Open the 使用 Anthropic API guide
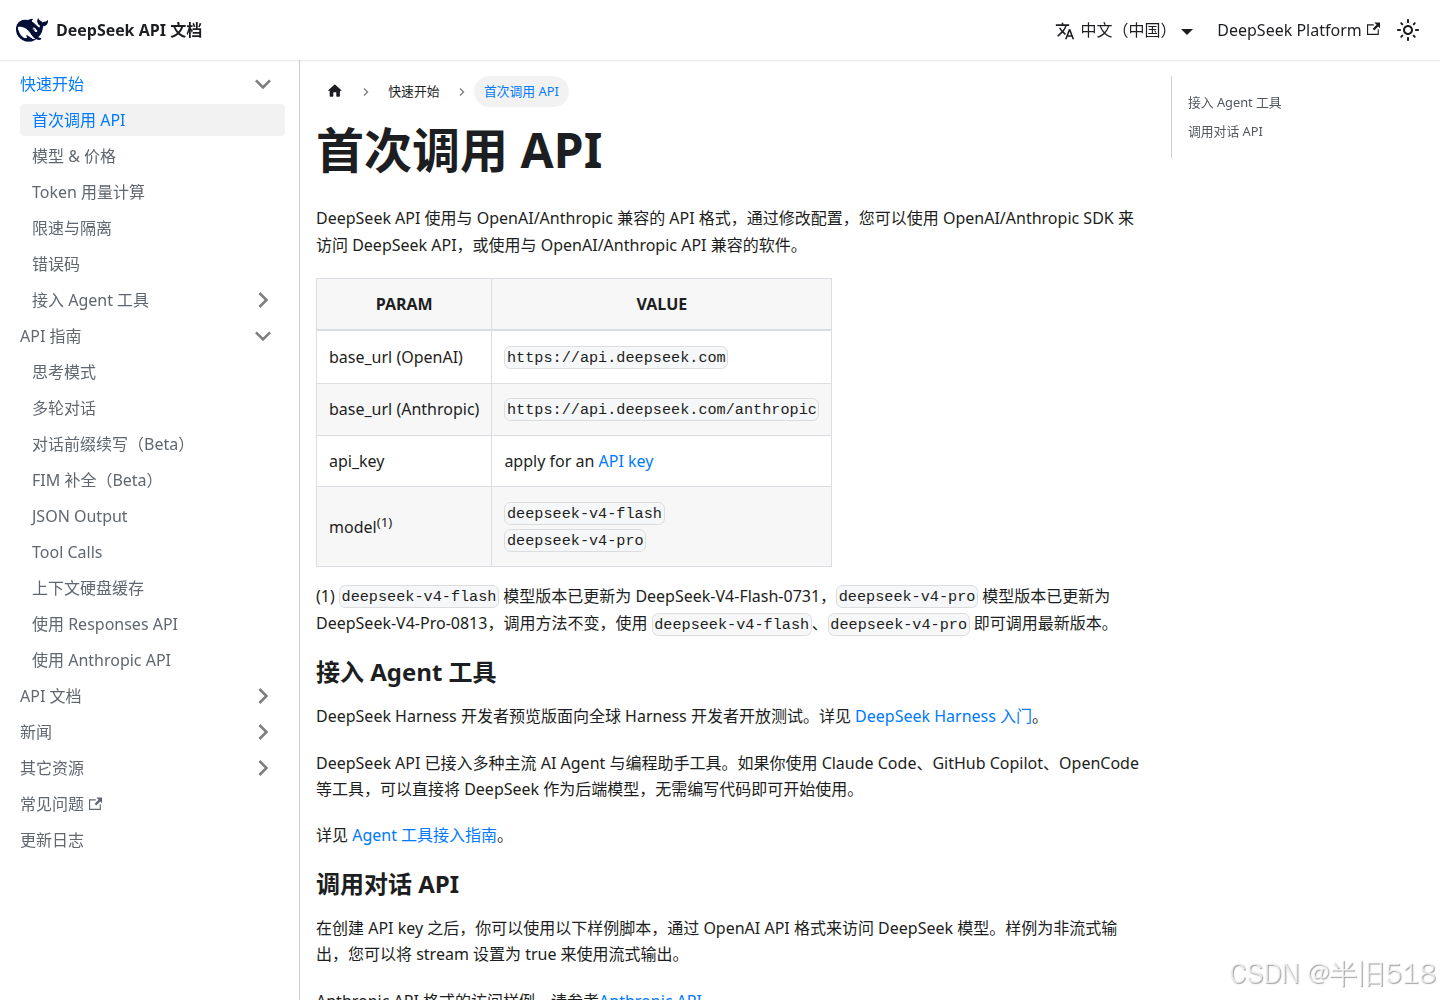Viewport: 1440px width, 1000px height. click(152, 660)
